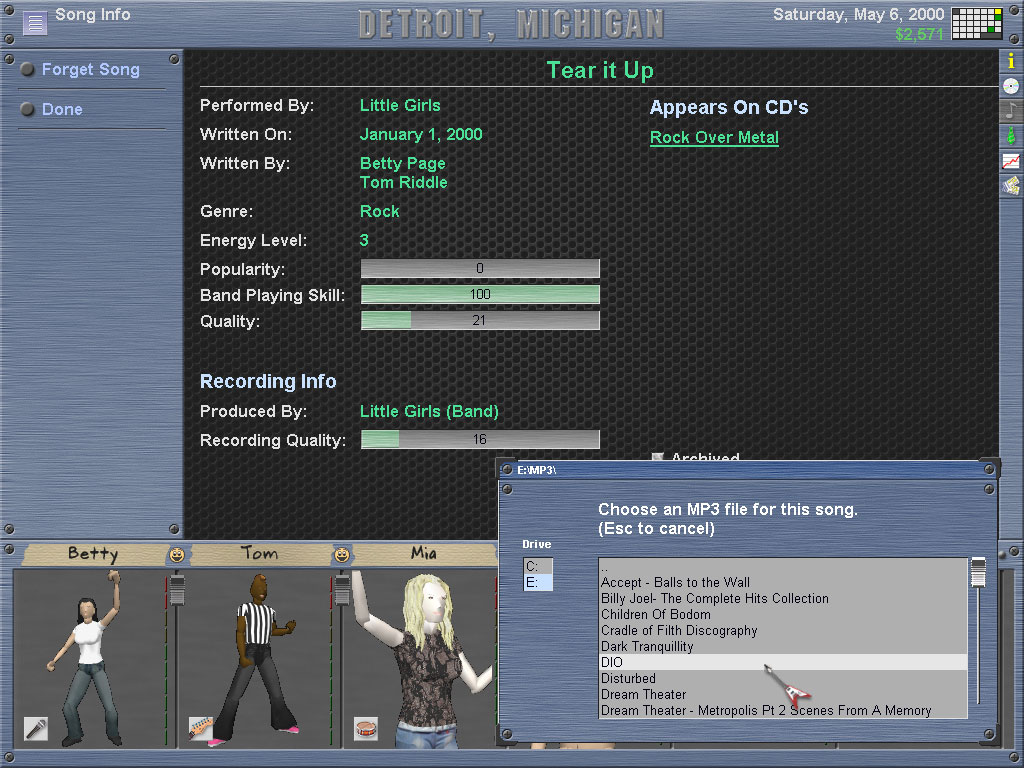Open the red line chart icon
Viewport: 1024px width, 768px height.
point(1011,161)
